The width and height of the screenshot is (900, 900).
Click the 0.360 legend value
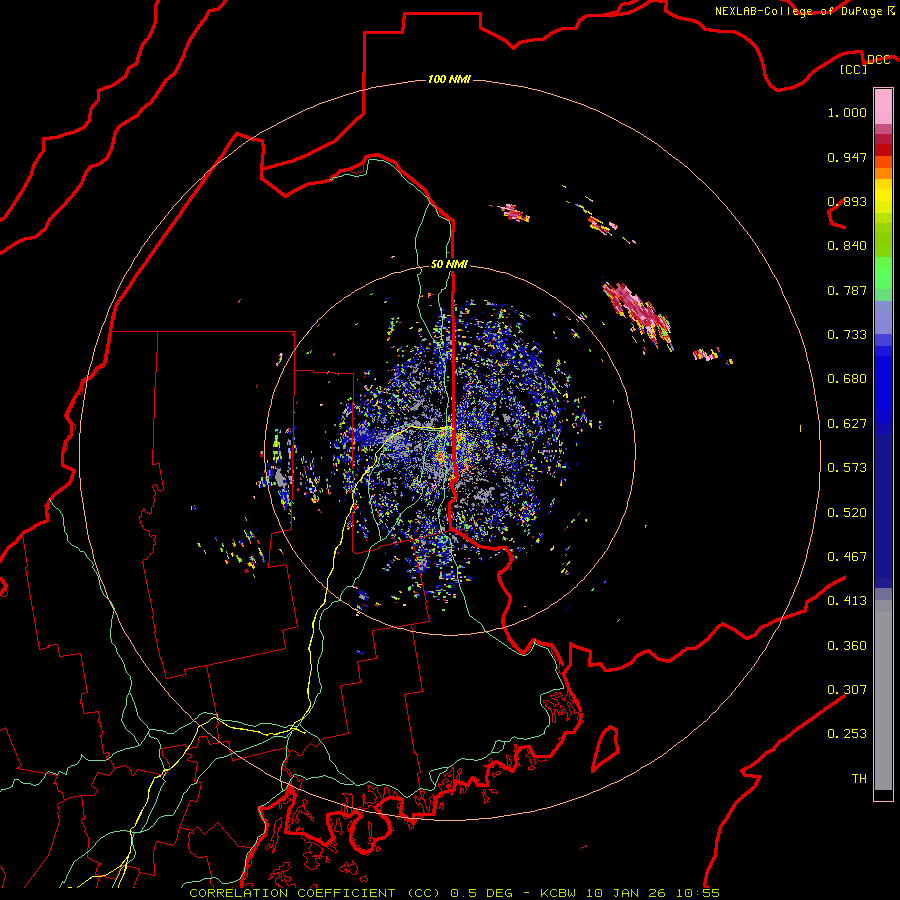coord(847,646)
